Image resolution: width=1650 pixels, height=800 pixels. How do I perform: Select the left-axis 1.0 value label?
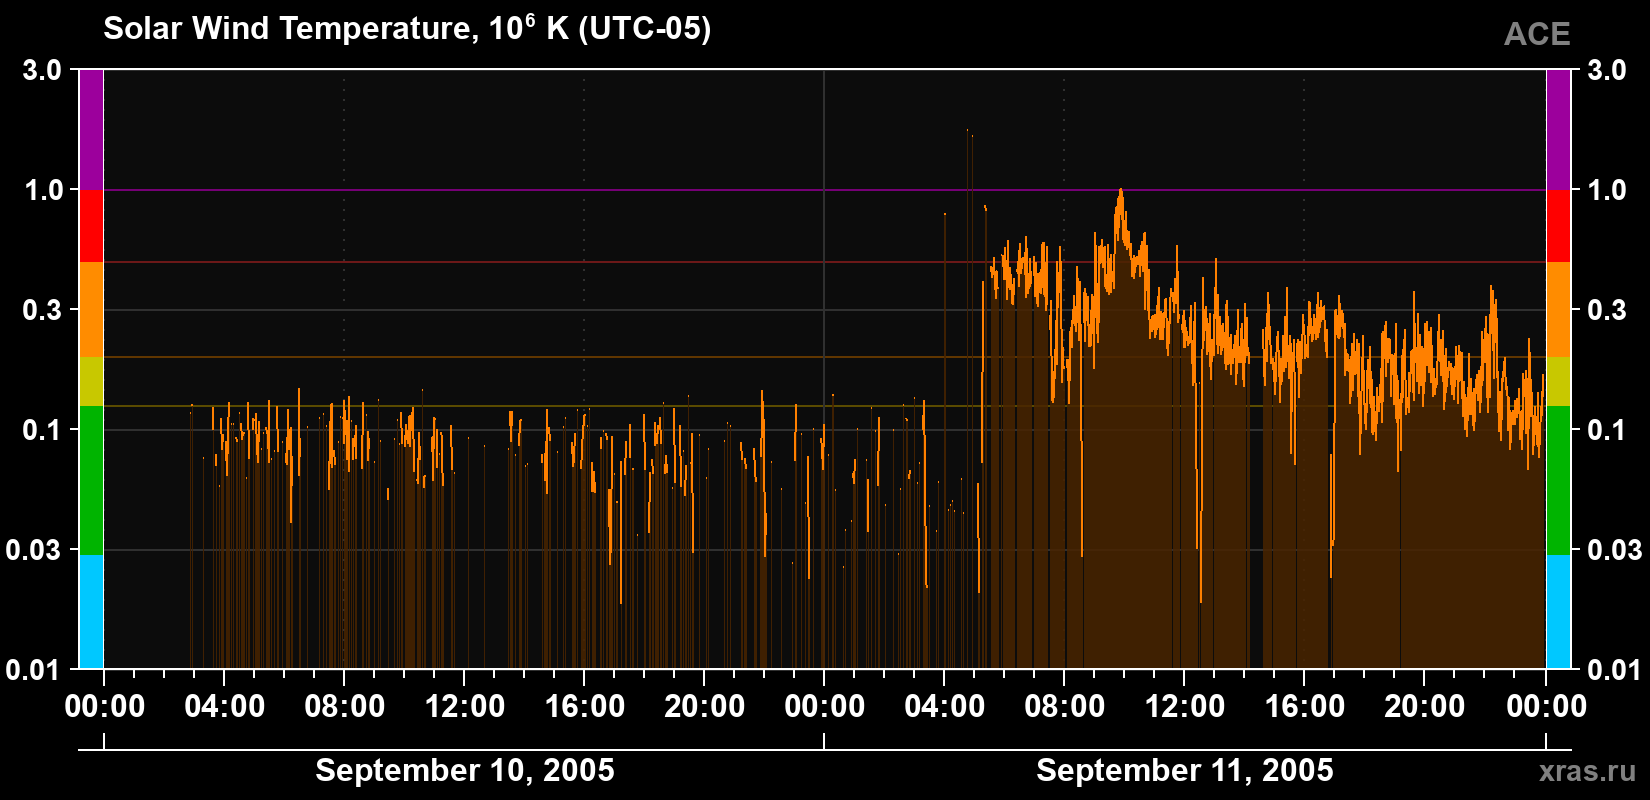[x=42, y=190]
